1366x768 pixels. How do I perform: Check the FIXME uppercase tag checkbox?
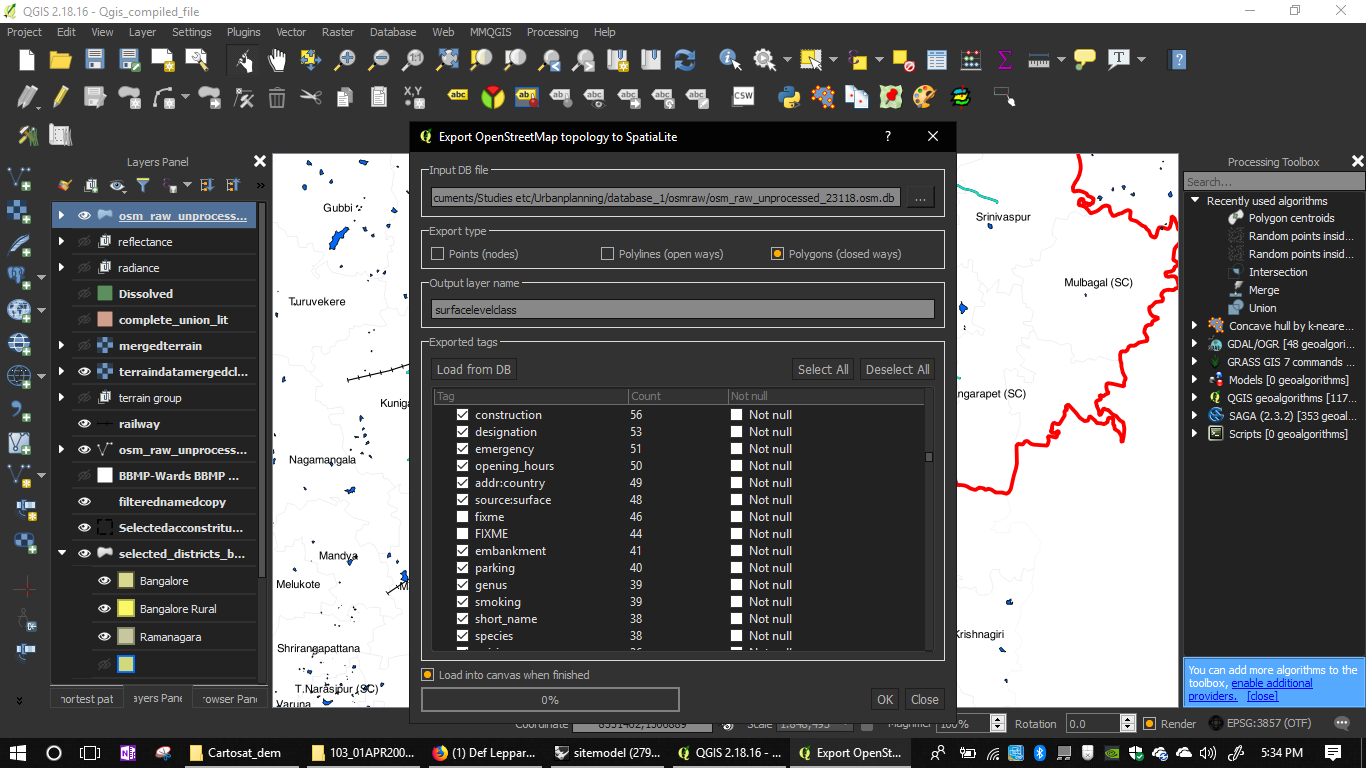tap(462, 534)
